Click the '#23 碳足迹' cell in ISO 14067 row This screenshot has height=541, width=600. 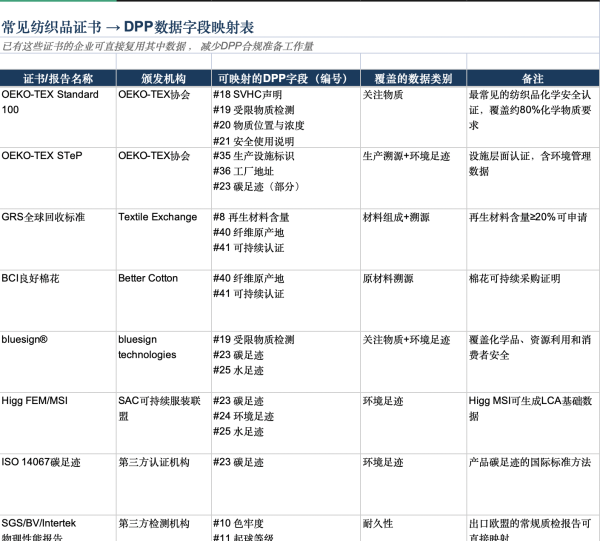click(286, 484)
